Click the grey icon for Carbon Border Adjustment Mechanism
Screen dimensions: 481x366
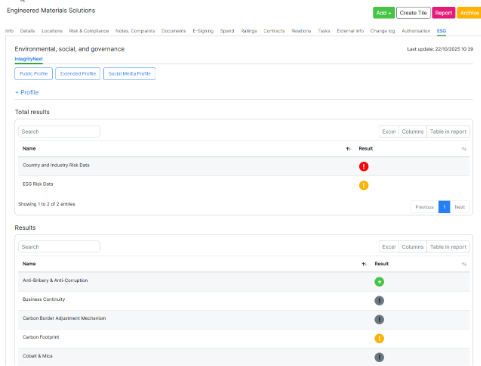point(379,320)
